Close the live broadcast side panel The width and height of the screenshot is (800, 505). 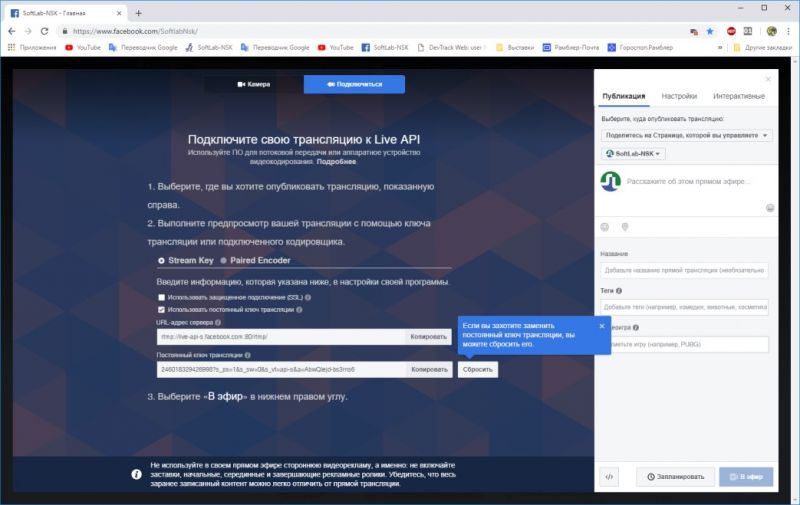(x=768, y=79)
